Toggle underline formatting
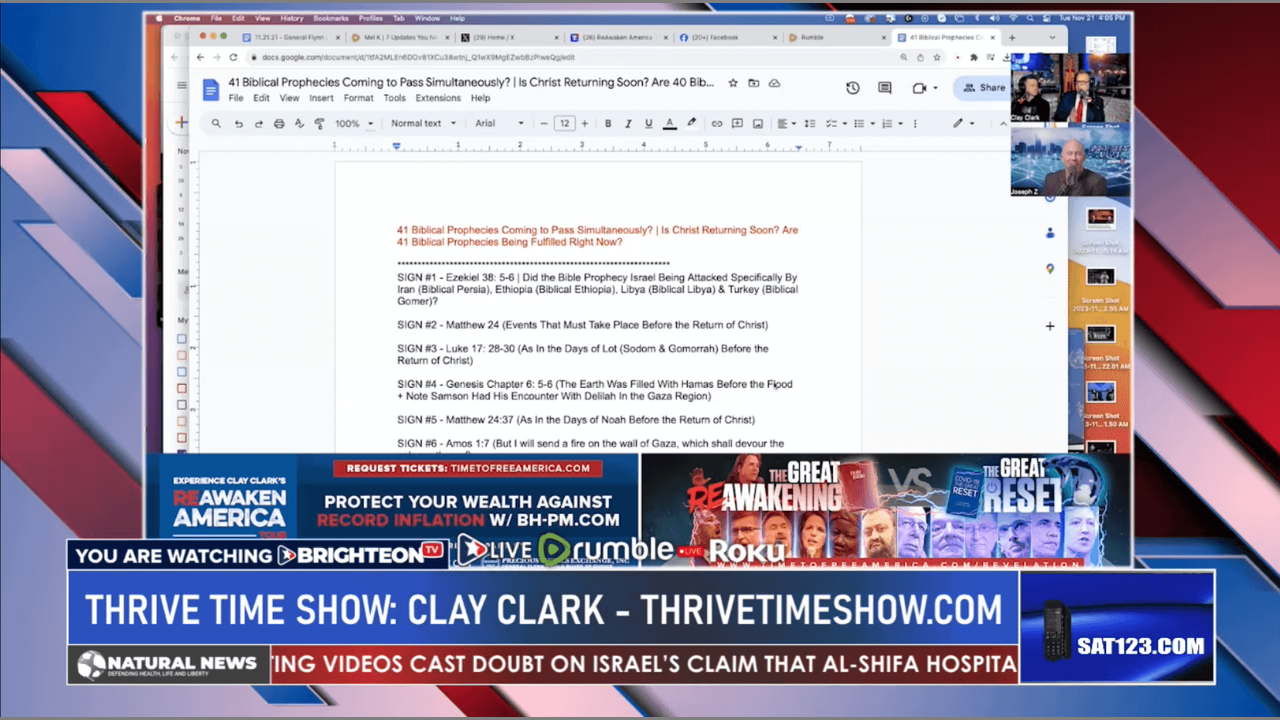 click(649, 124)
